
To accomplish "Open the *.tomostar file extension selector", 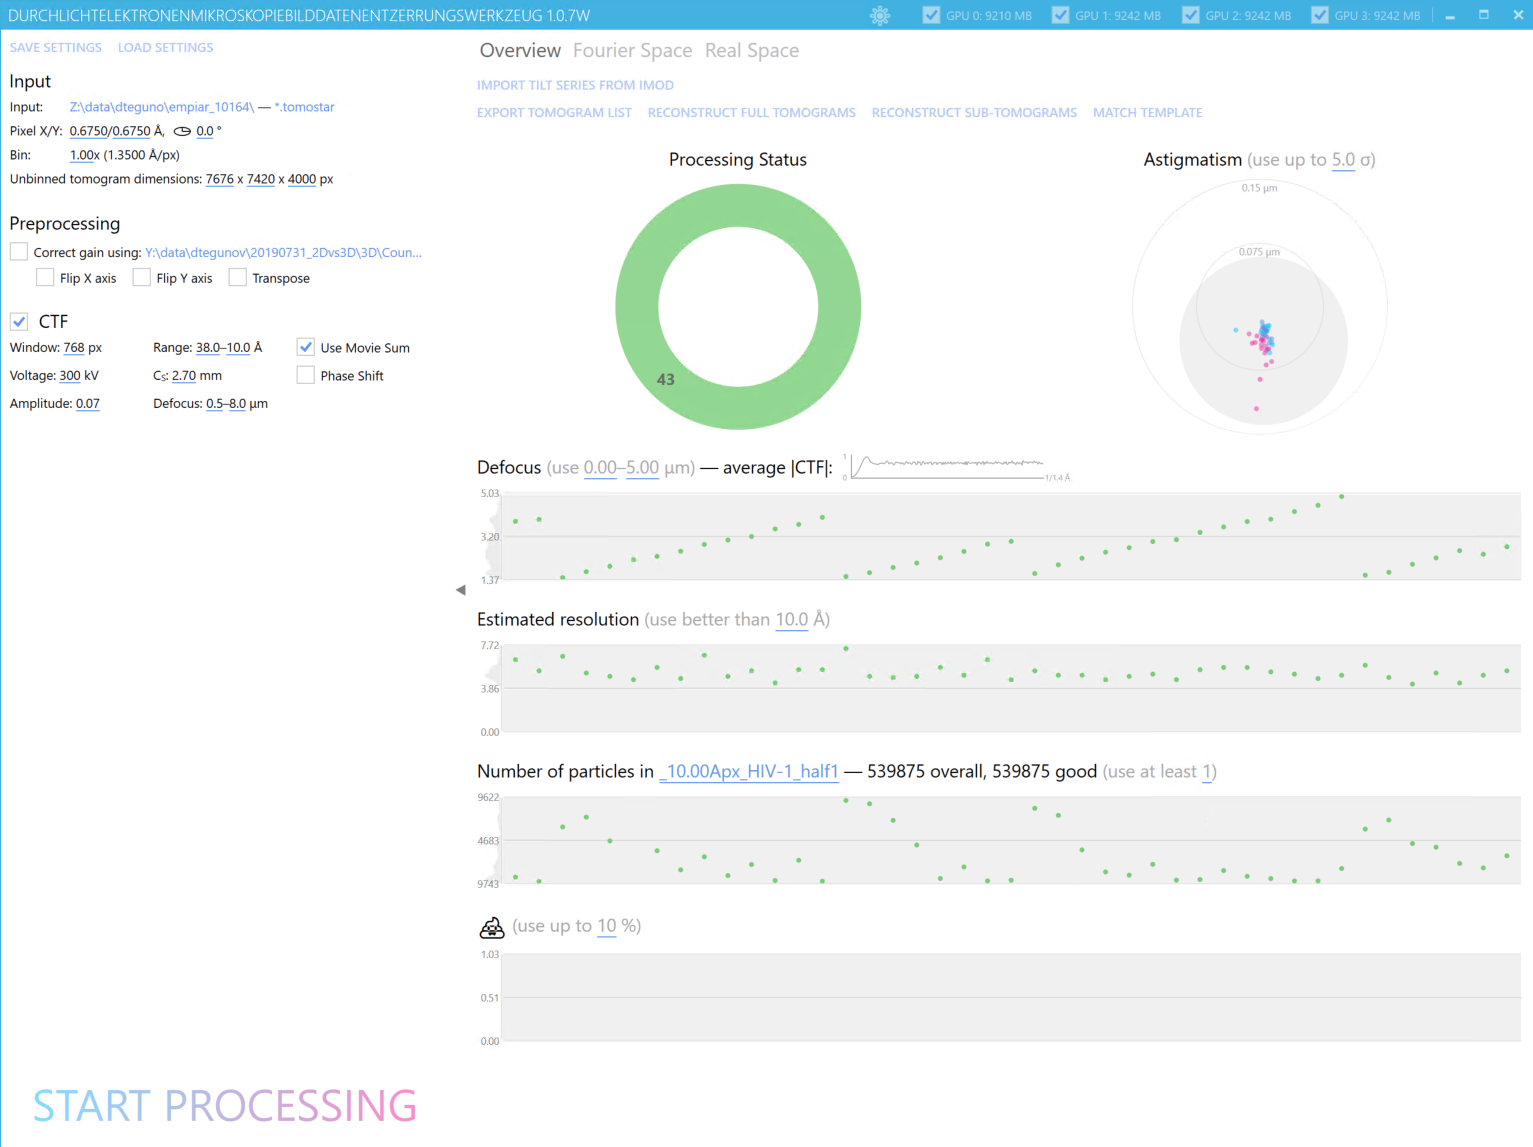I will click(304, 107).
